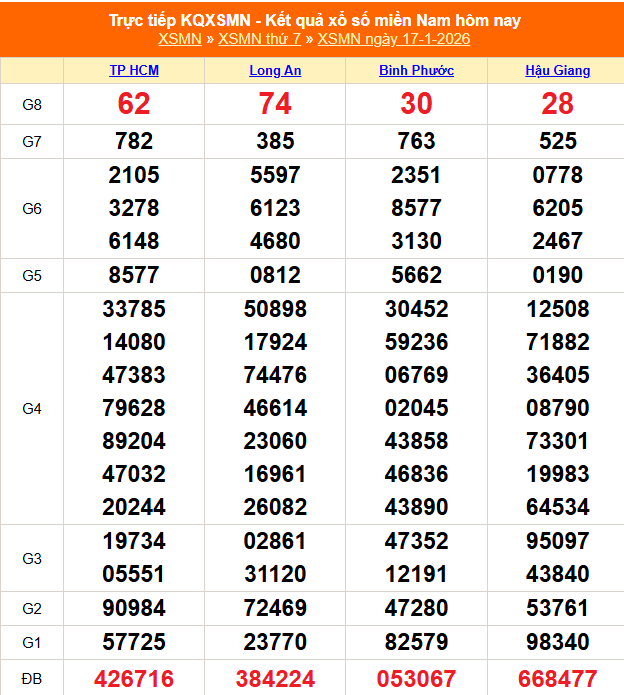Image resolution: width=624 pixels, height=695 pixels.
Task: Click TP HCM special prize number 426716
Action: (x=134, y=679)
